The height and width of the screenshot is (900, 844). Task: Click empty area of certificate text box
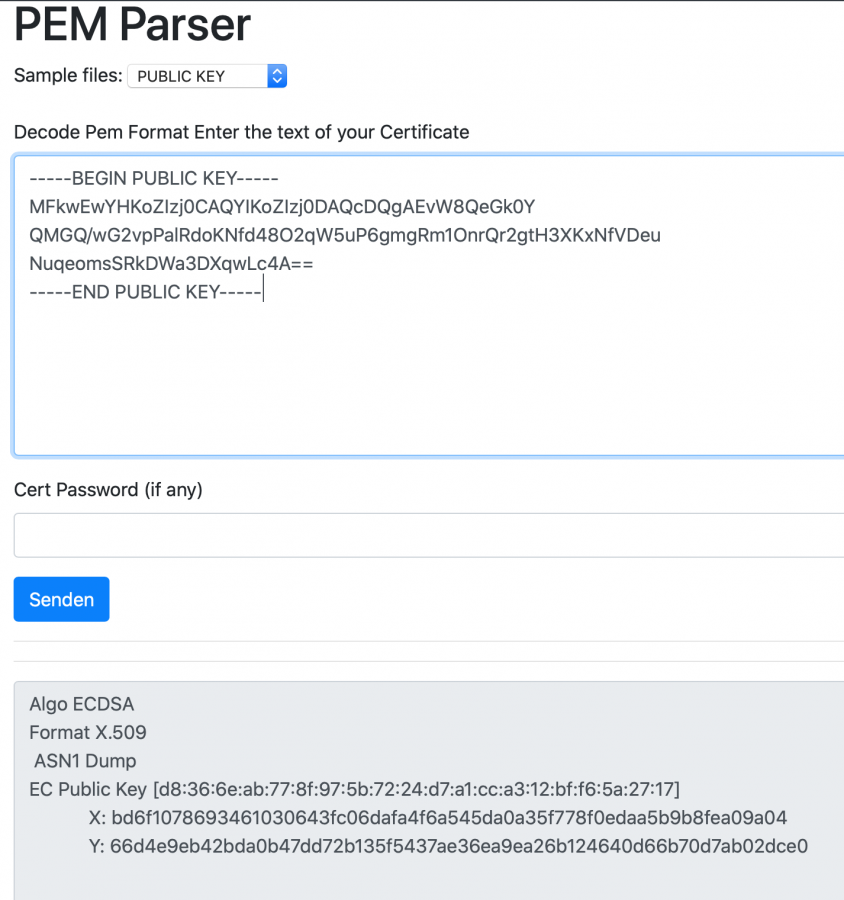pyautogui.click(x=429, y=379)
